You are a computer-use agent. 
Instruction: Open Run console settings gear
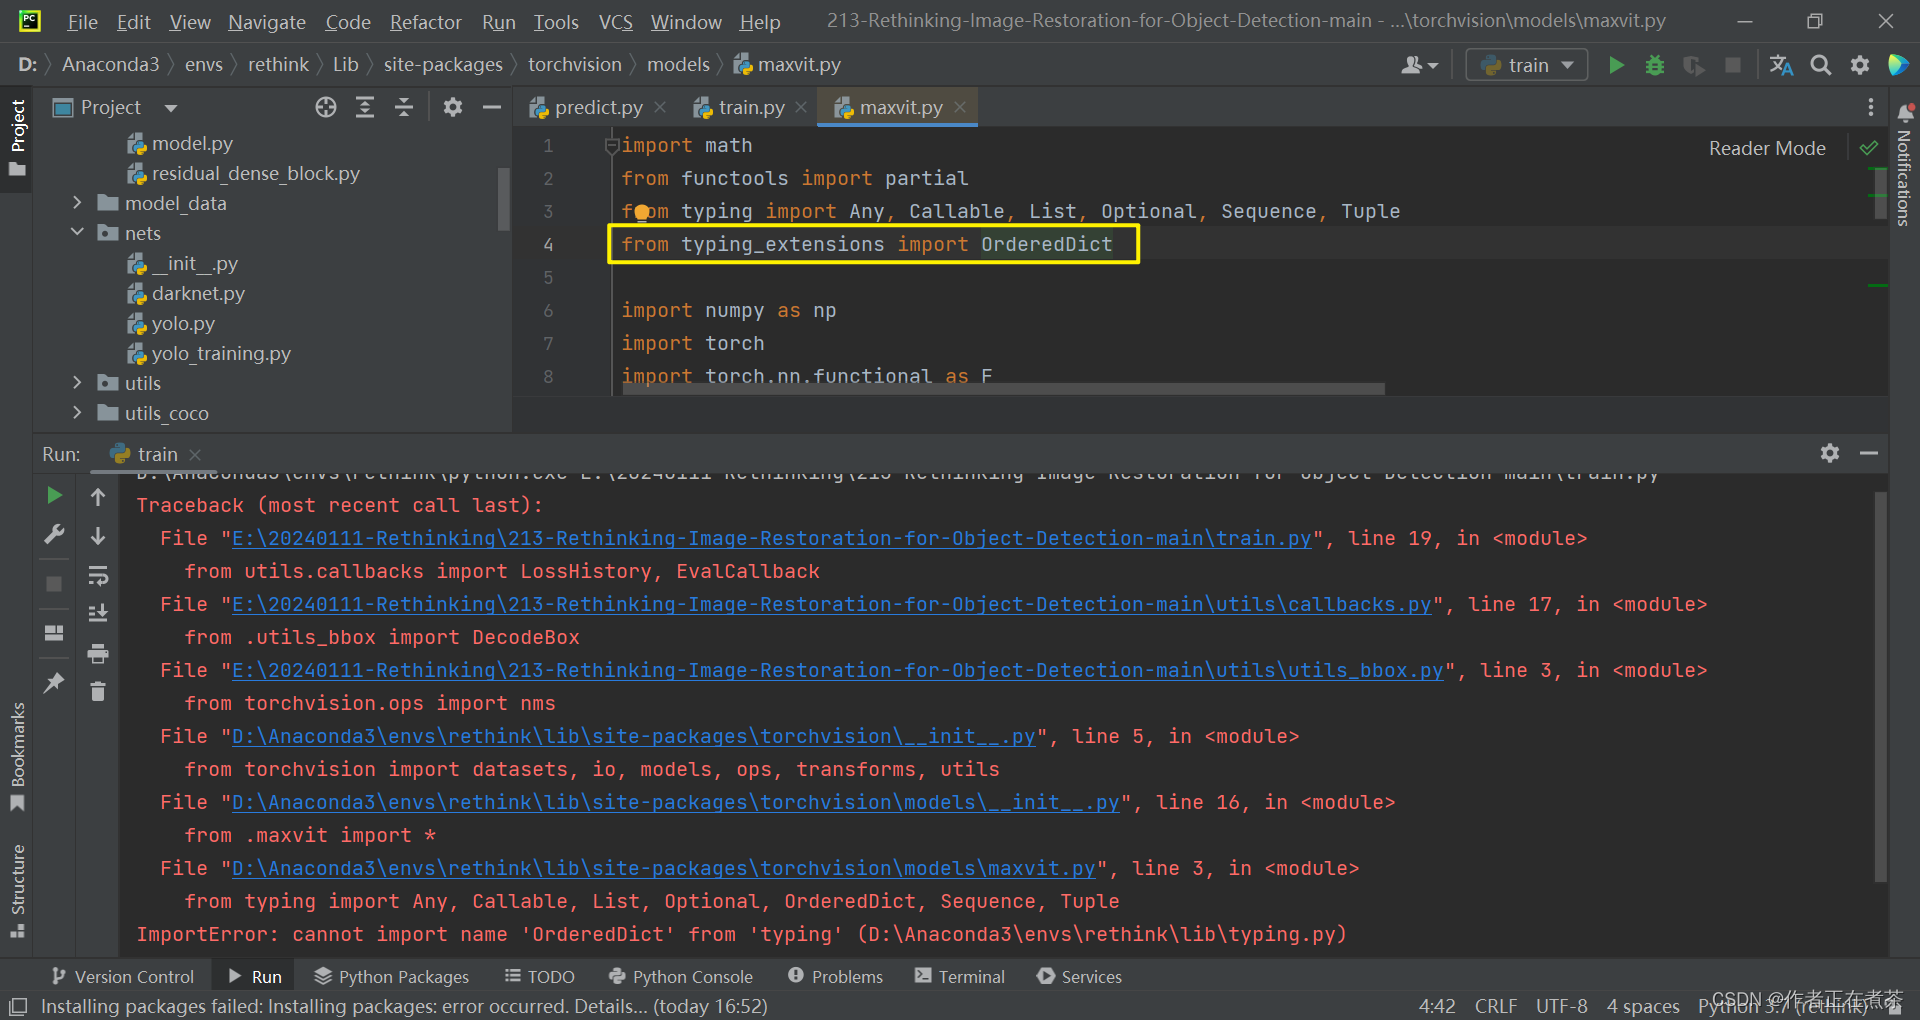click(1830, 453)
